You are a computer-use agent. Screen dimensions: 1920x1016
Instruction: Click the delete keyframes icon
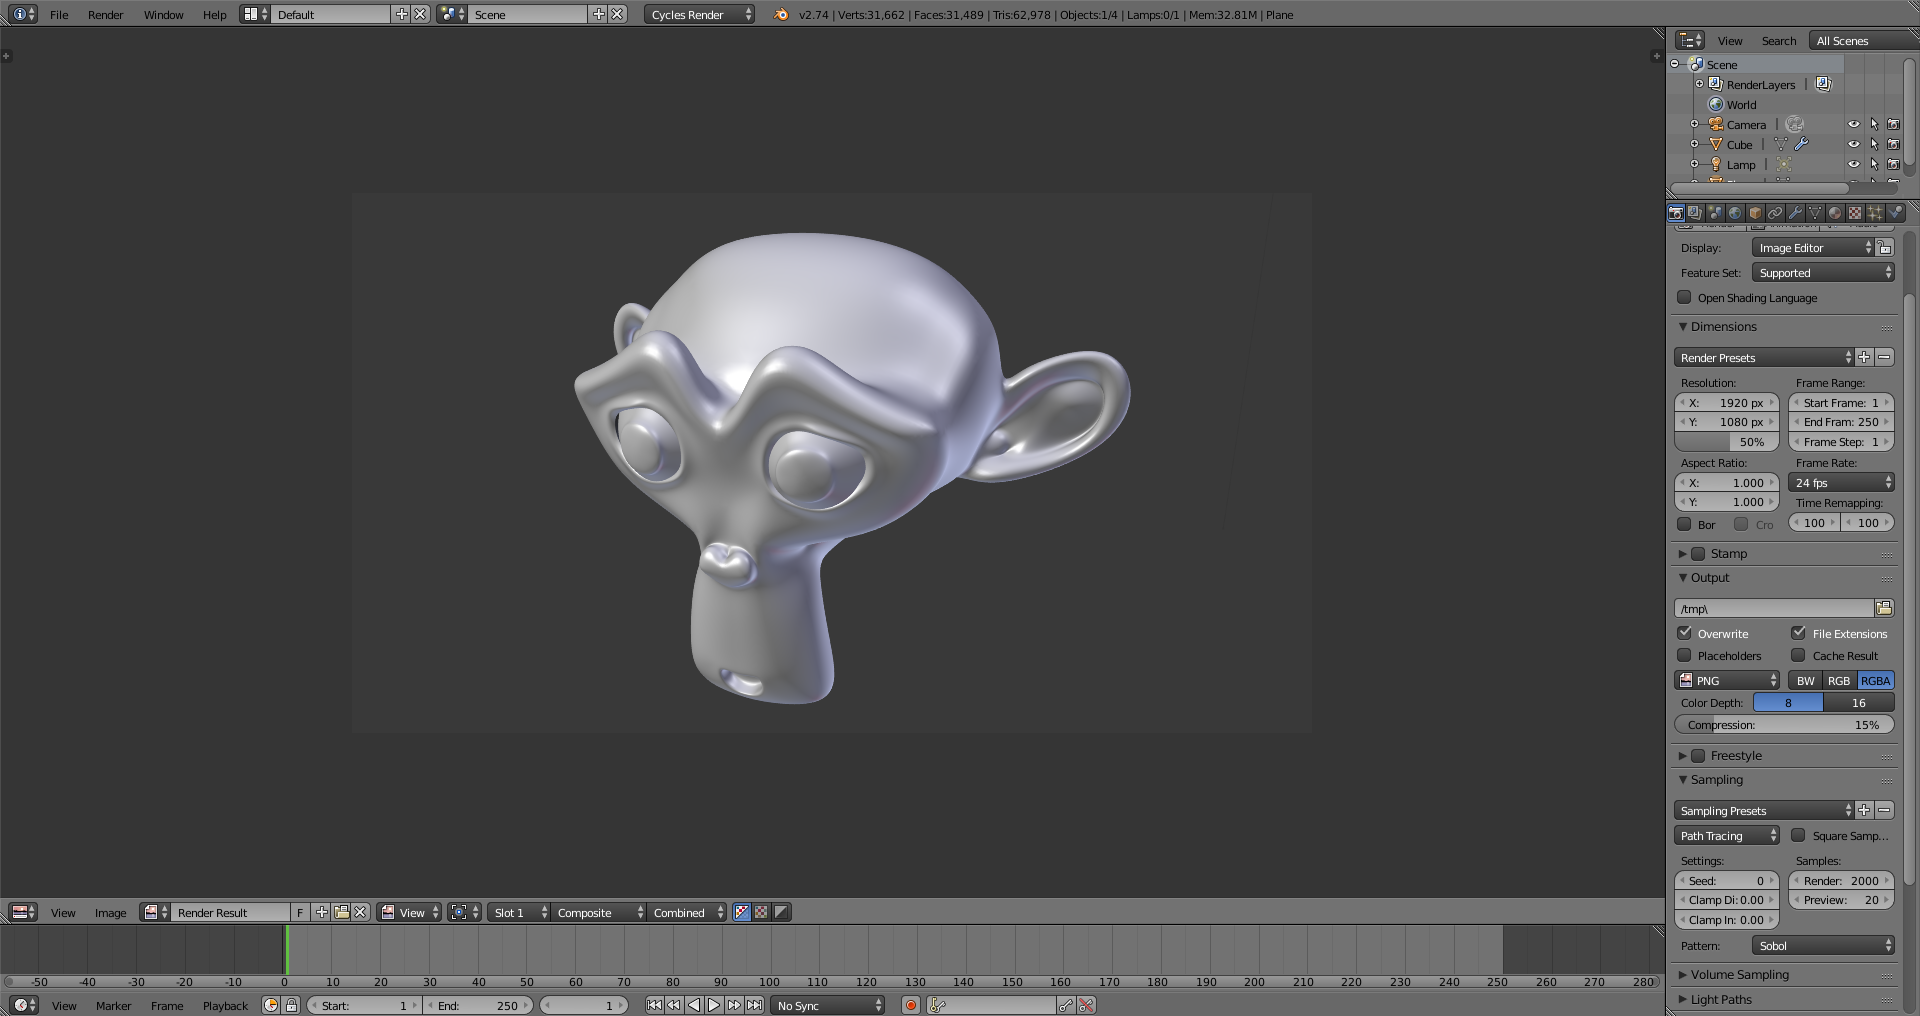point(1086,1005)
